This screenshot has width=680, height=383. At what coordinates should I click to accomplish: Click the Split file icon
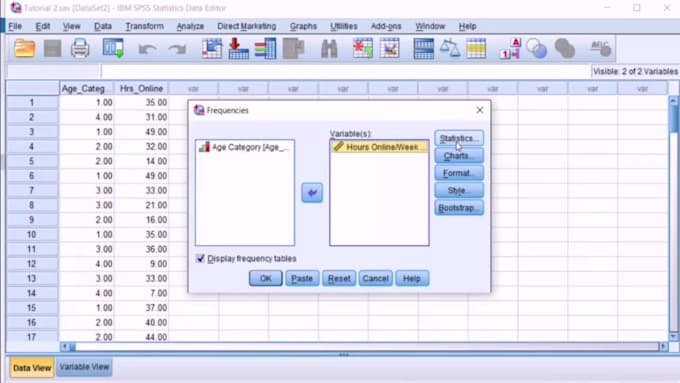click(424, 49)
